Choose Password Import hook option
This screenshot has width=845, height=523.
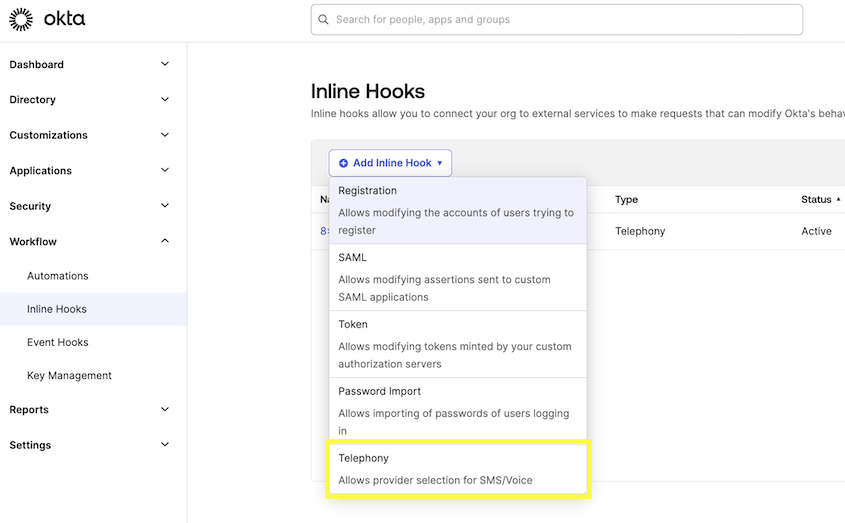click(x=458, y=411)
